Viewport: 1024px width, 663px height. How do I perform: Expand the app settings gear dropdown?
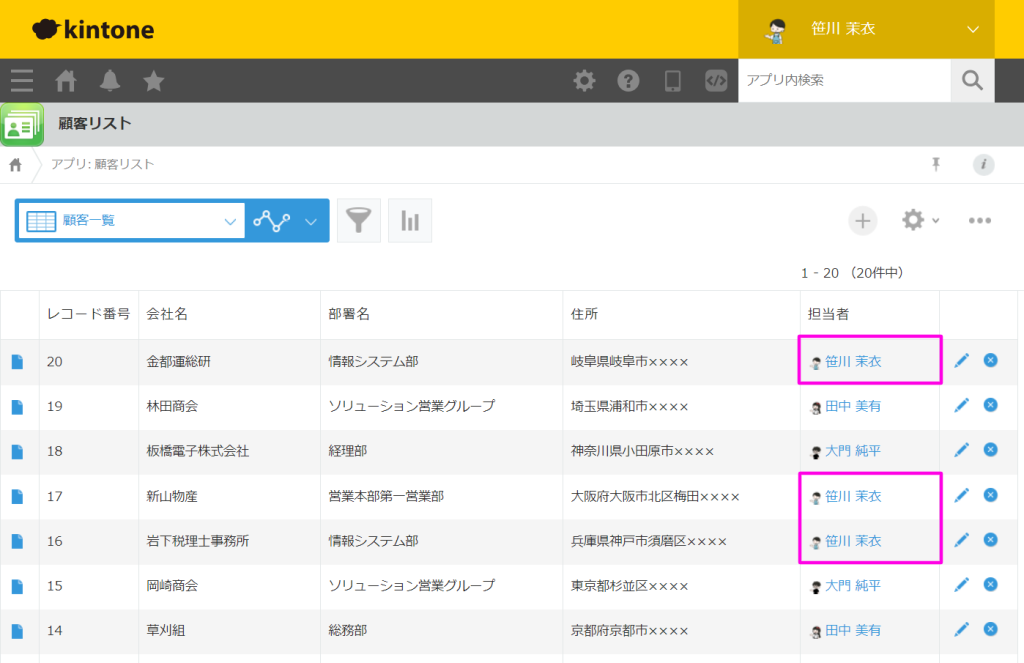point(920,220)
